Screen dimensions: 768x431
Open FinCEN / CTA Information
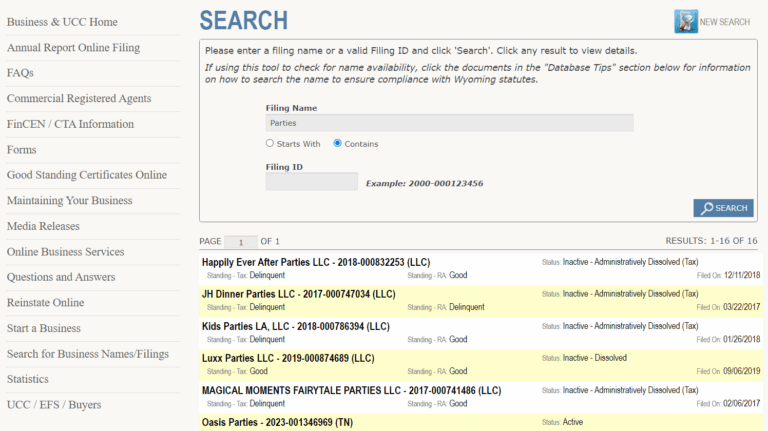(x=70, y=124)
